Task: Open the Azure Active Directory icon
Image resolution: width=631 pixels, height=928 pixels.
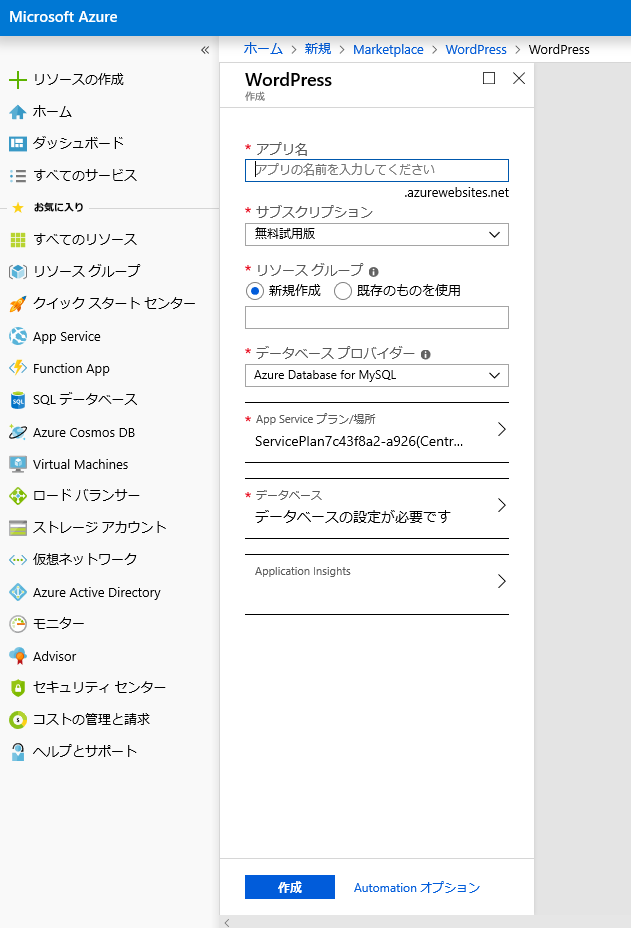Action: tap(18, 592)
